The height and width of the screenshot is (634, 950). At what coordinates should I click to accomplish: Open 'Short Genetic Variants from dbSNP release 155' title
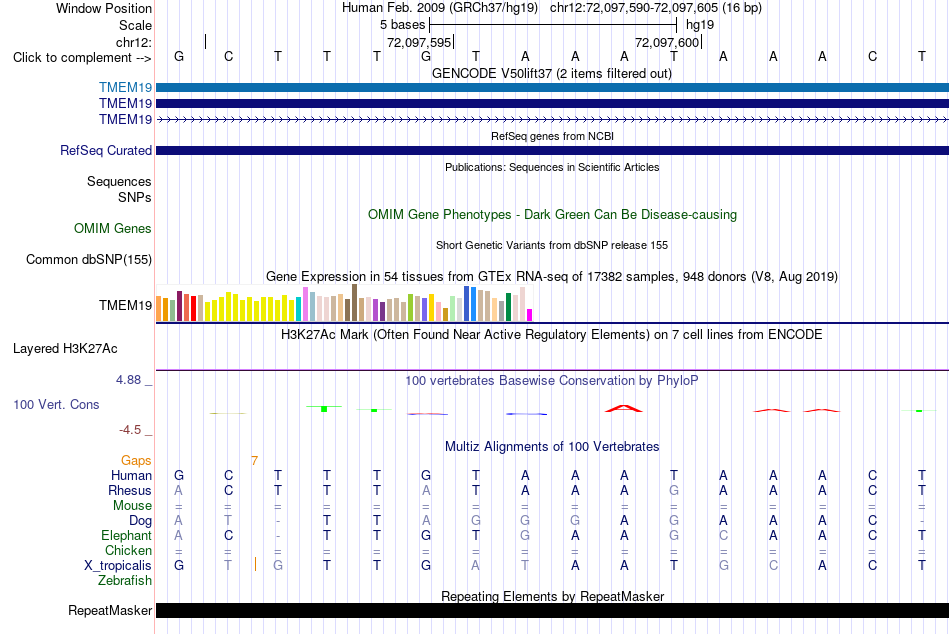click(x=552, y=245)
